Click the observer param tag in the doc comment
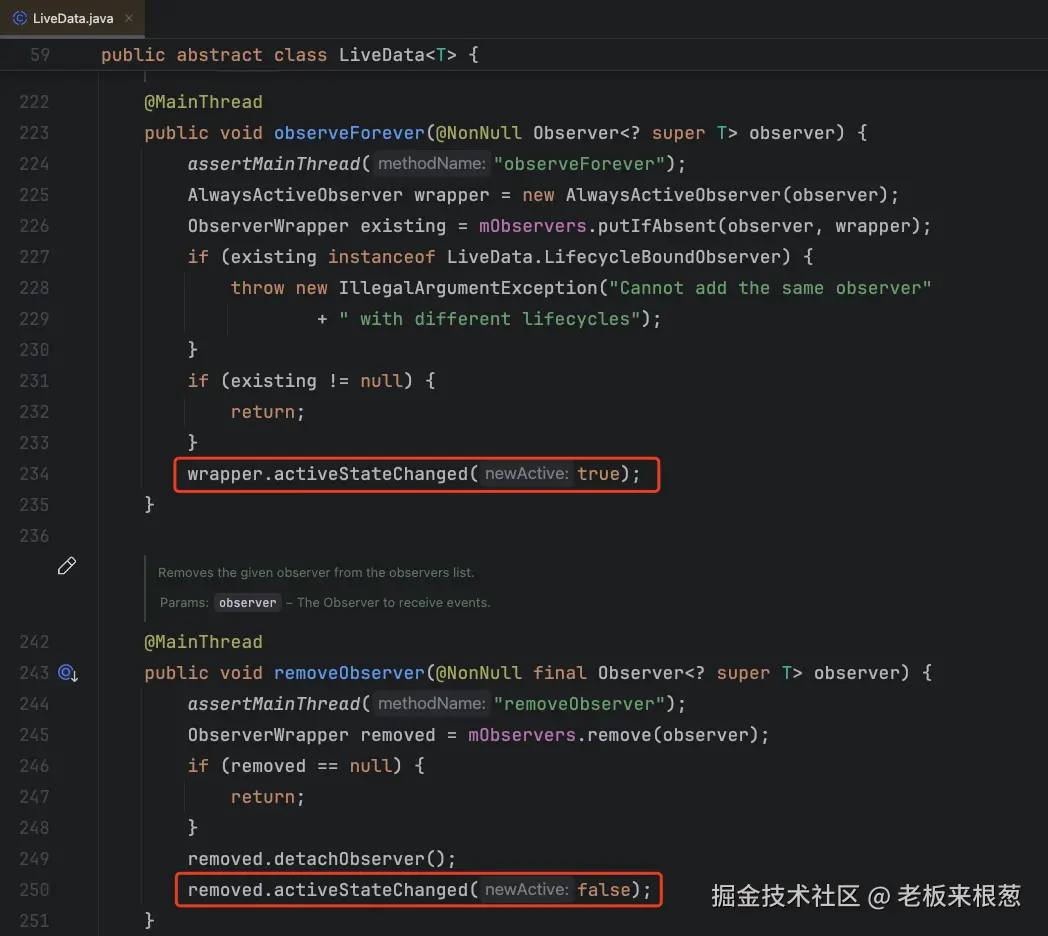The height and width of the screenshot is (936, 1048). (x=247, y=602)
